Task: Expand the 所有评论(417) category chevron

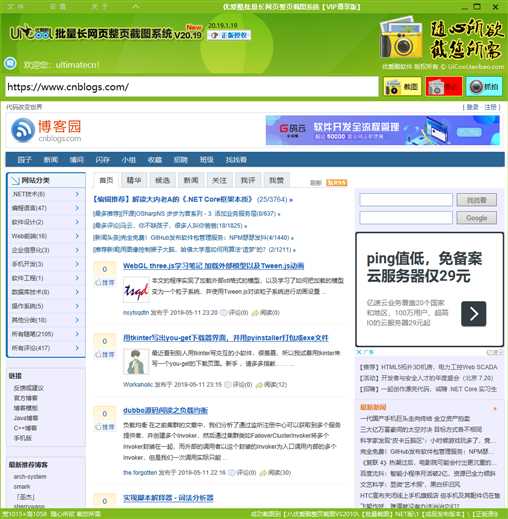Action: point(77,348)
